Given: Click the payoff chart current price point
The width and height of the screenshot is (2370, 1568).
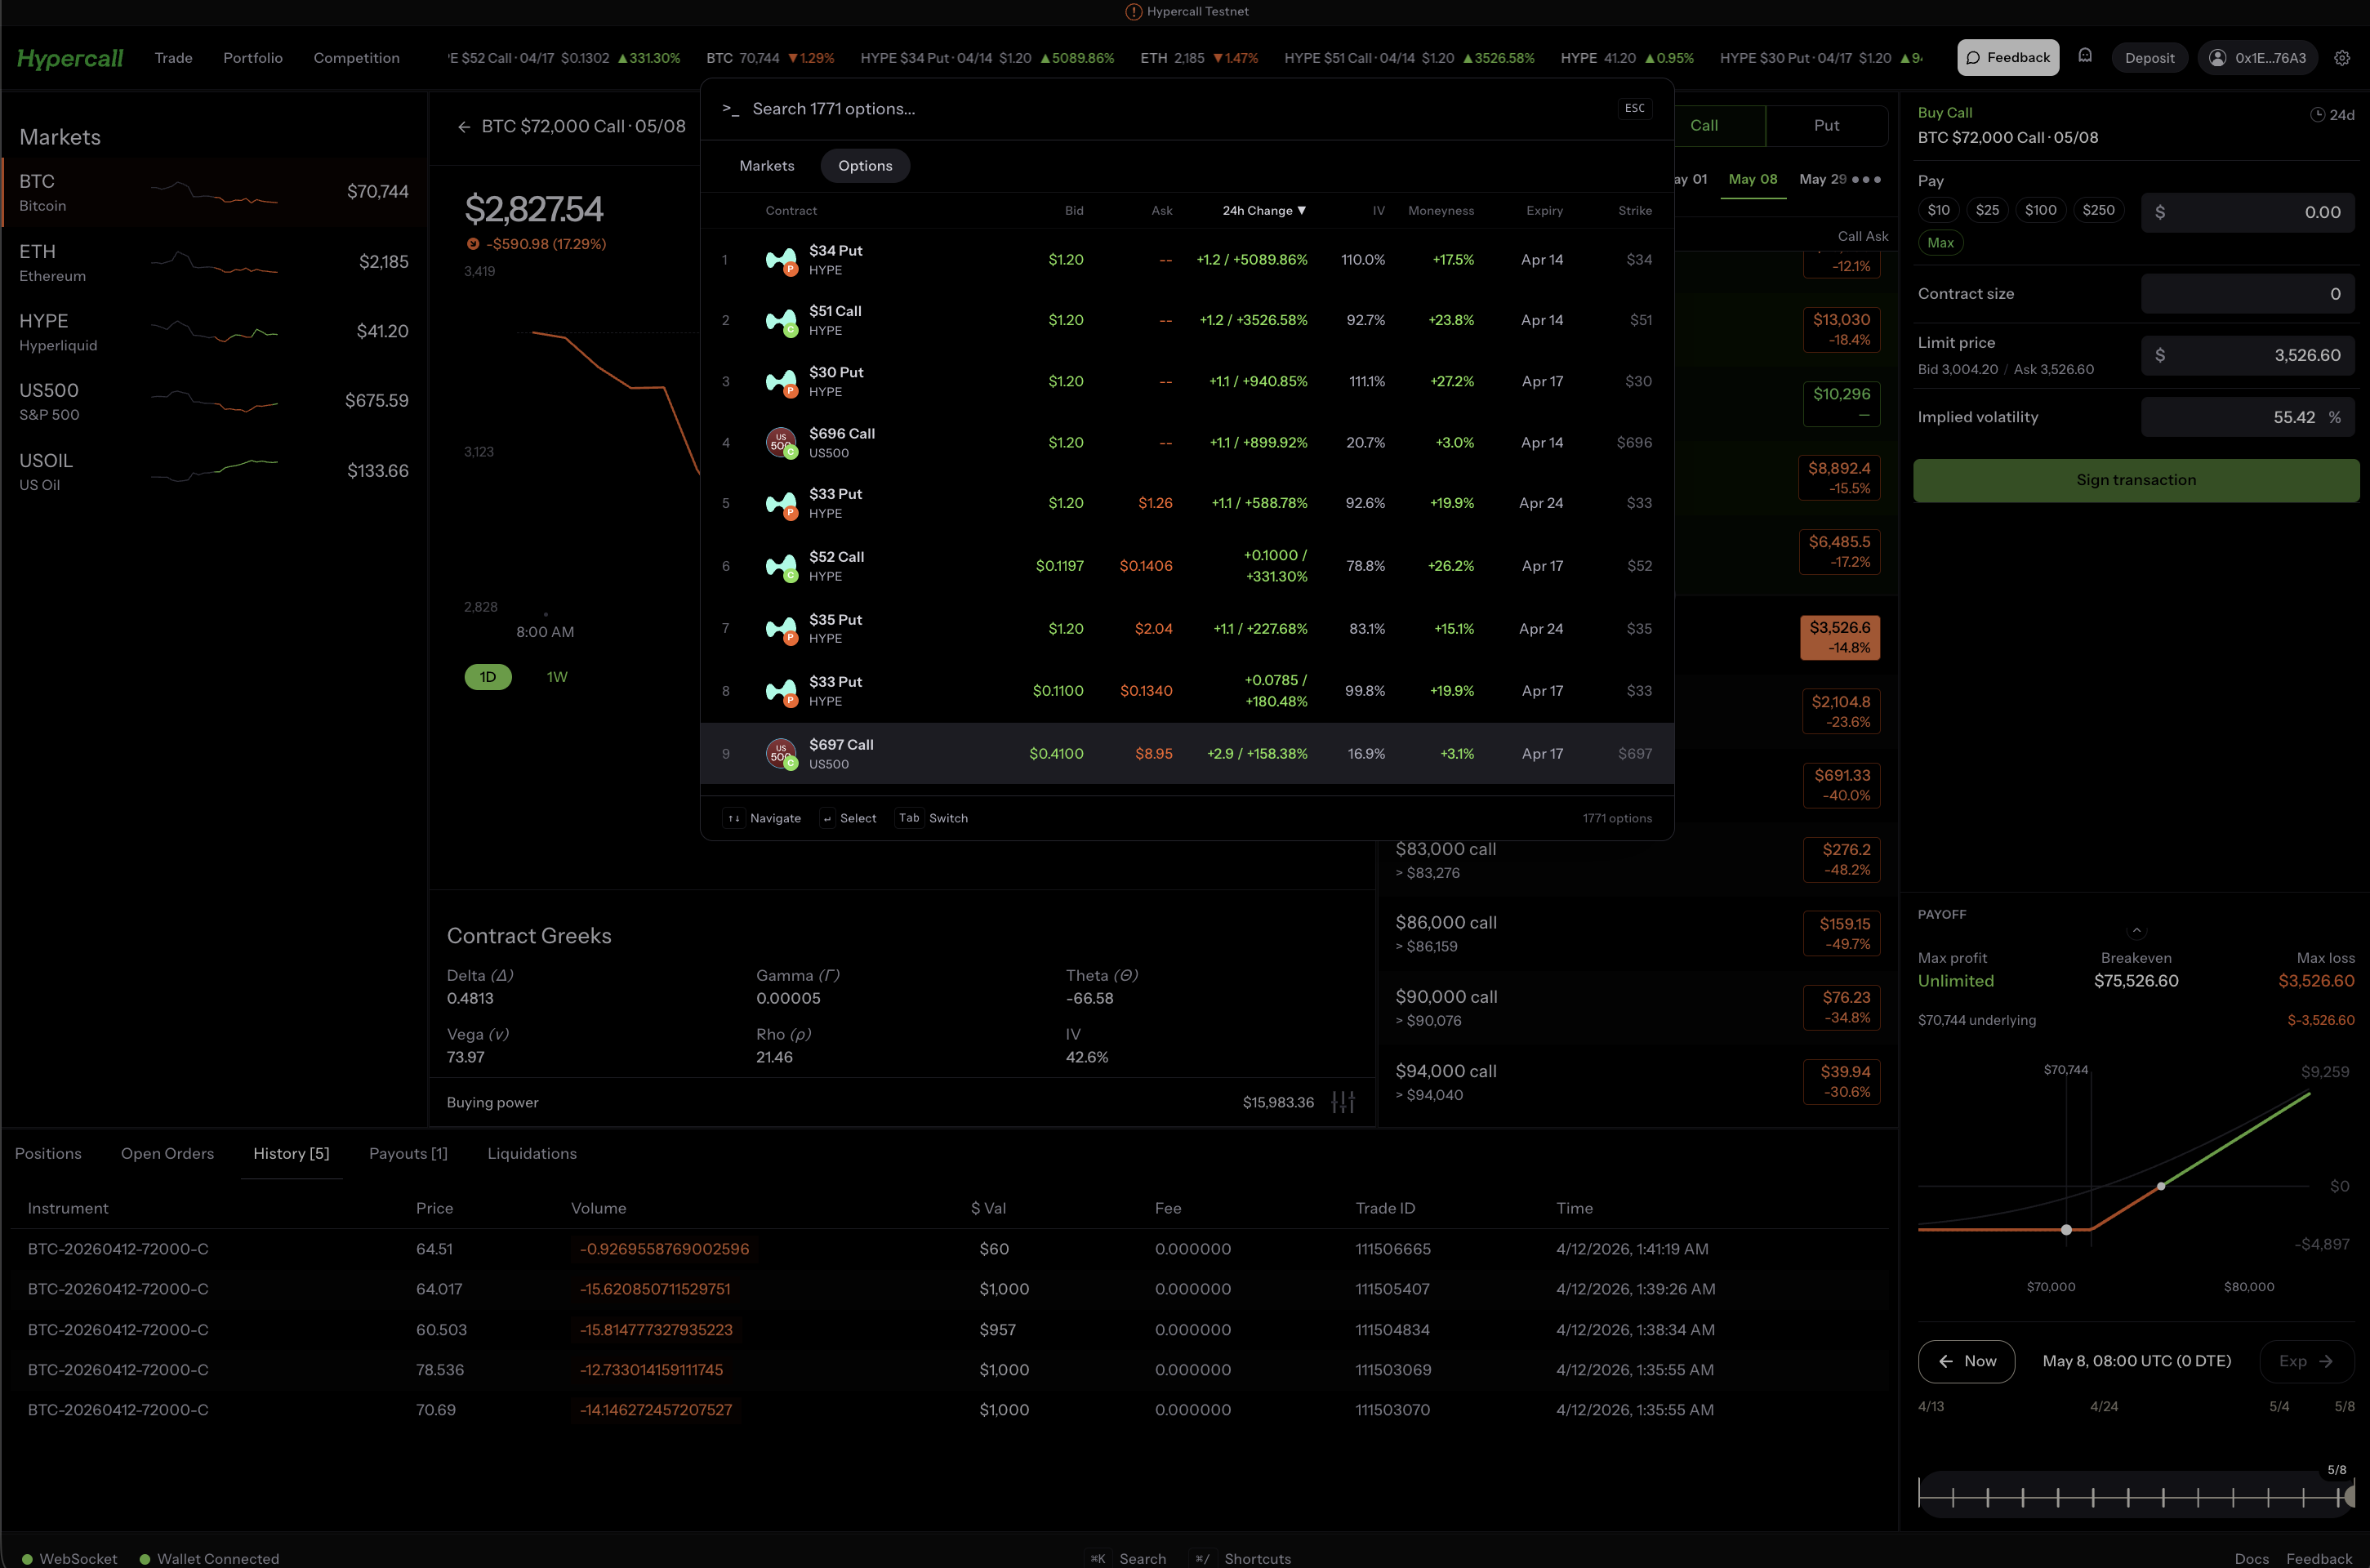Looking at the screenshot, I should coord(2066,1229).
